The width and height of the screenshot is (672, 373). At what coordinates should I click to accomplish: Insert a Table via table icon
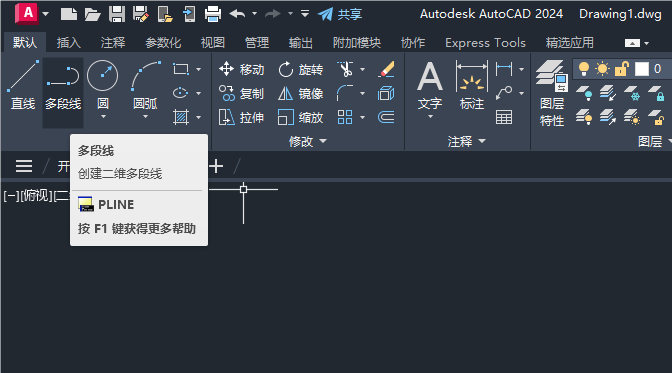coord(504,117)
